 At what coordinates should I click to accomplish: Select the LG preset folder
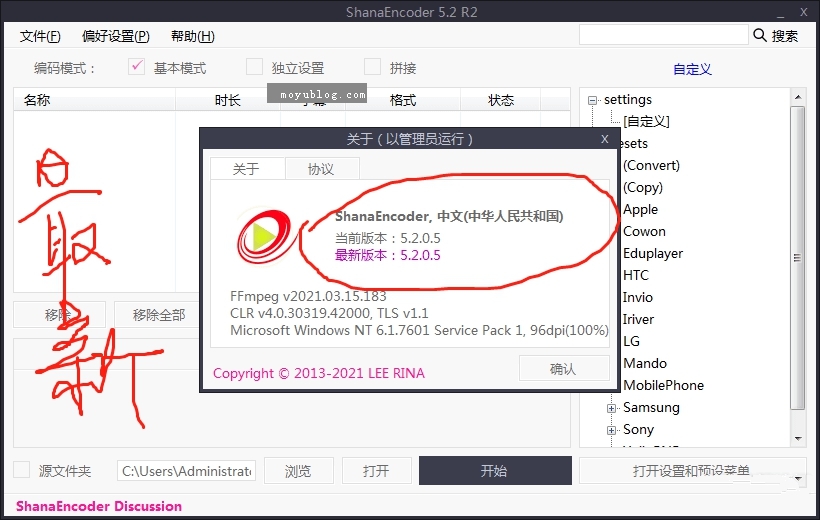[631, 341]
